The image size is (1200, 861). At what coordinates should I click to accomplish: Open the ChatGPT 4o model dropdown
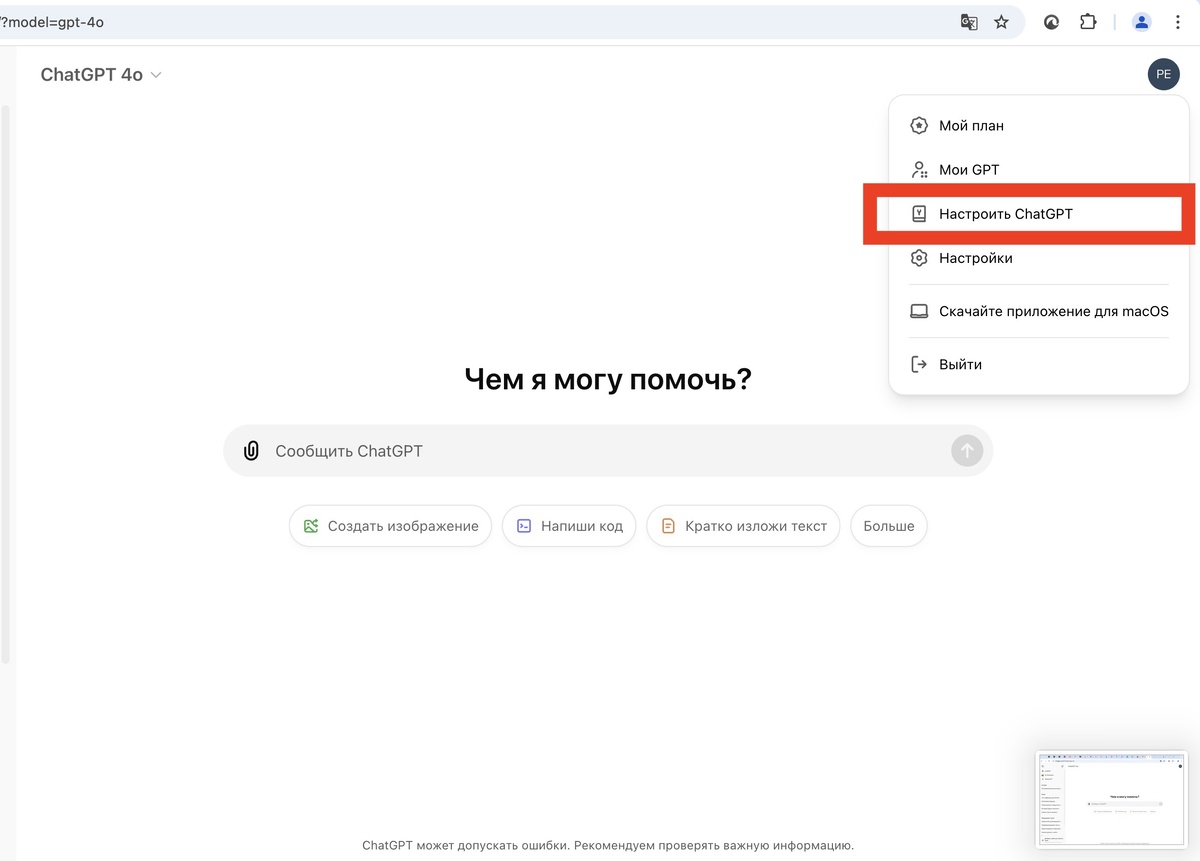coord(101,75)
